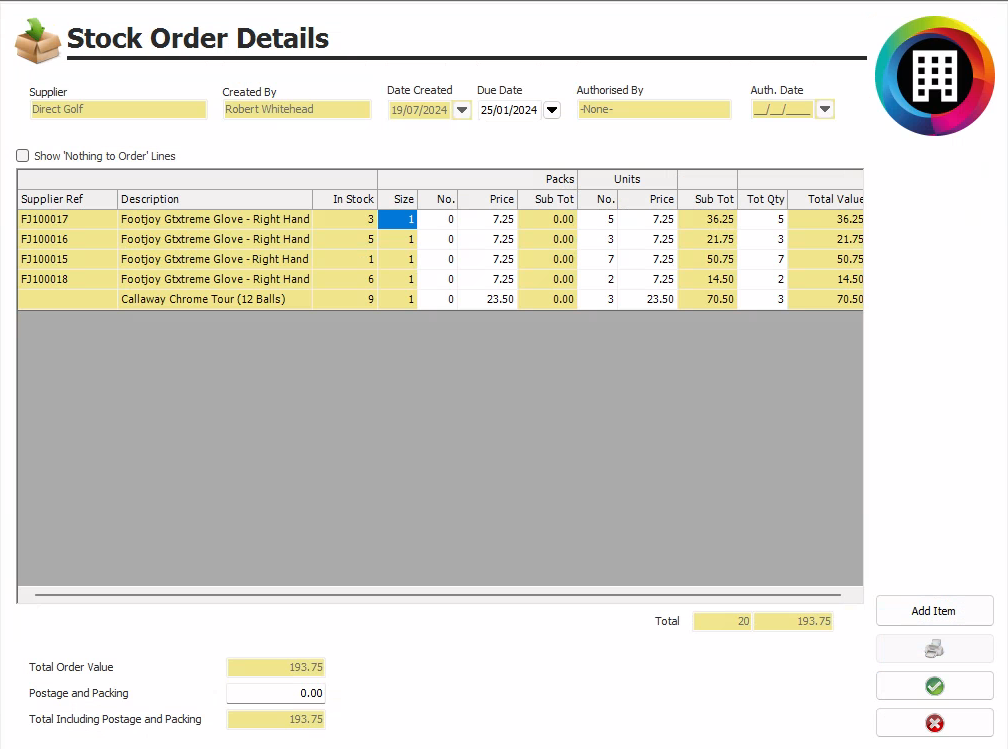Cancel with the red cross button

[935, 723]
